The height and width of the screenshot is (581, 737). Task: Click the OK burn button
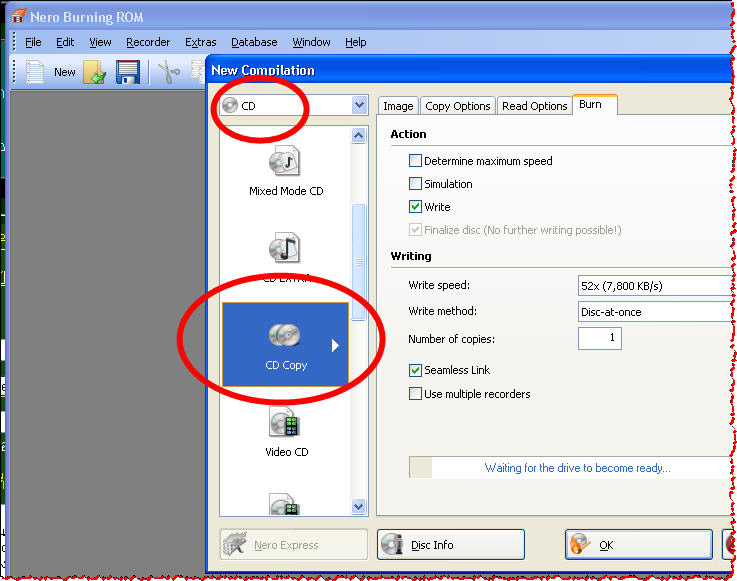click(639, 545)
